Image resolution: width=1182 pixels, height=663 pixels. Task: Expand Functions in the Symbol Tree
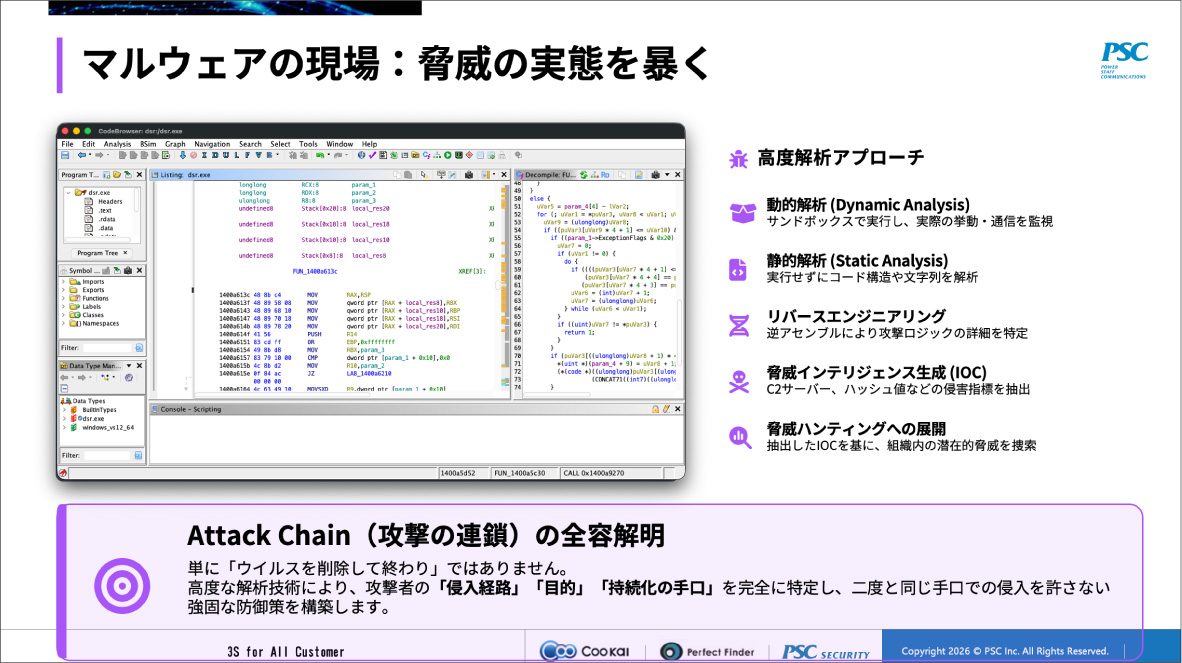[x=62, y=298]
